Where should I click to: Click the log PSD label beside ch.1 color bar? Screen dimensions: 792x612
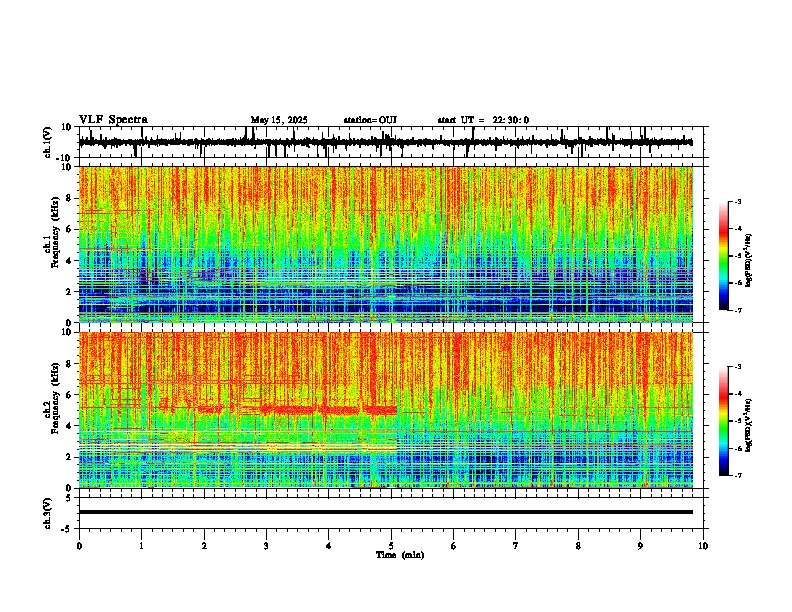tap(749, 260)
